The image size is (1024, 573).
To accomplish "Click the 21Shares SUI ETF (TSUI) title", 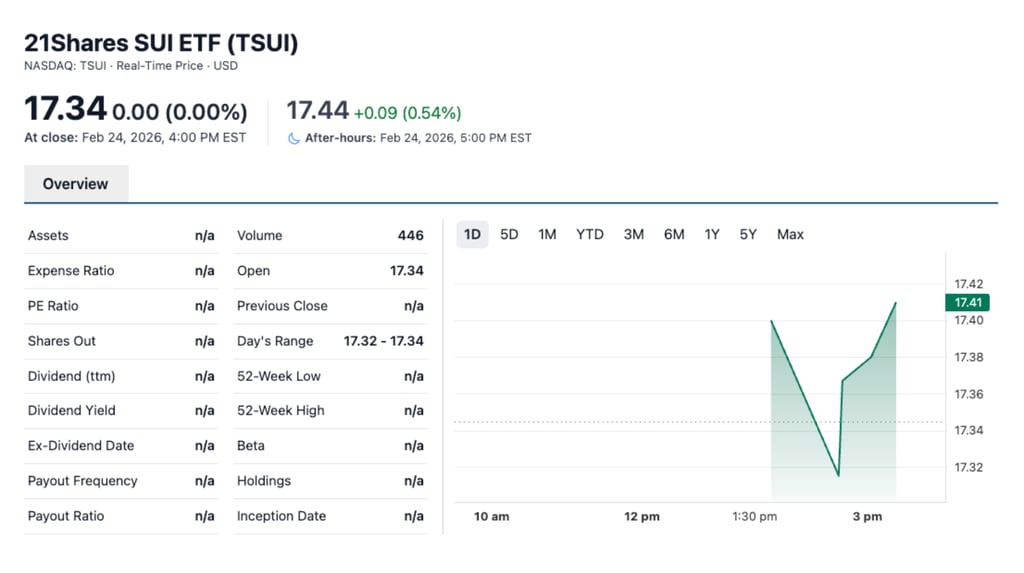I will point(161,43).
